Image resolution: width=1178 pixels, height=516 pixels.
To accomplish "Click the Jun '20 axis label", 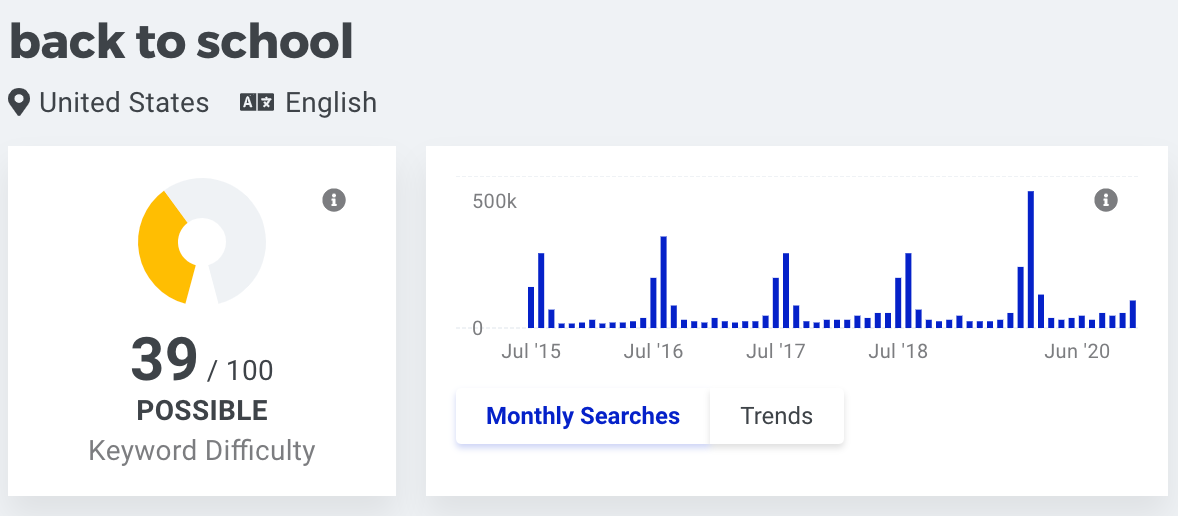I will [x=1077, y=351].
